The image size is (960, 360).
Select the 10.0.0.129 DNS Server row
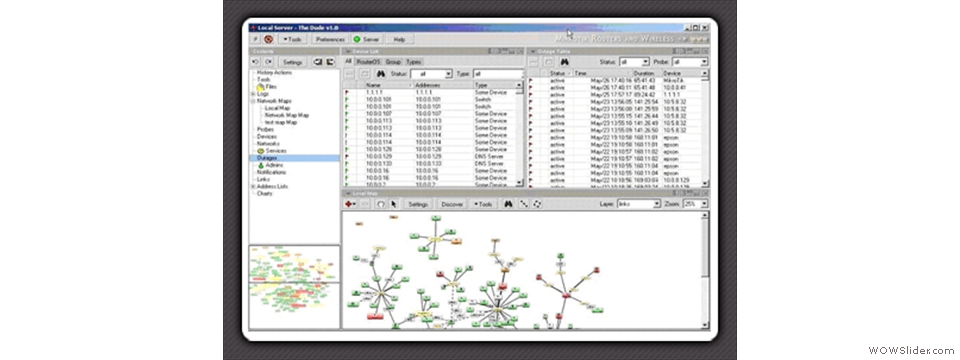pos(429,156)
